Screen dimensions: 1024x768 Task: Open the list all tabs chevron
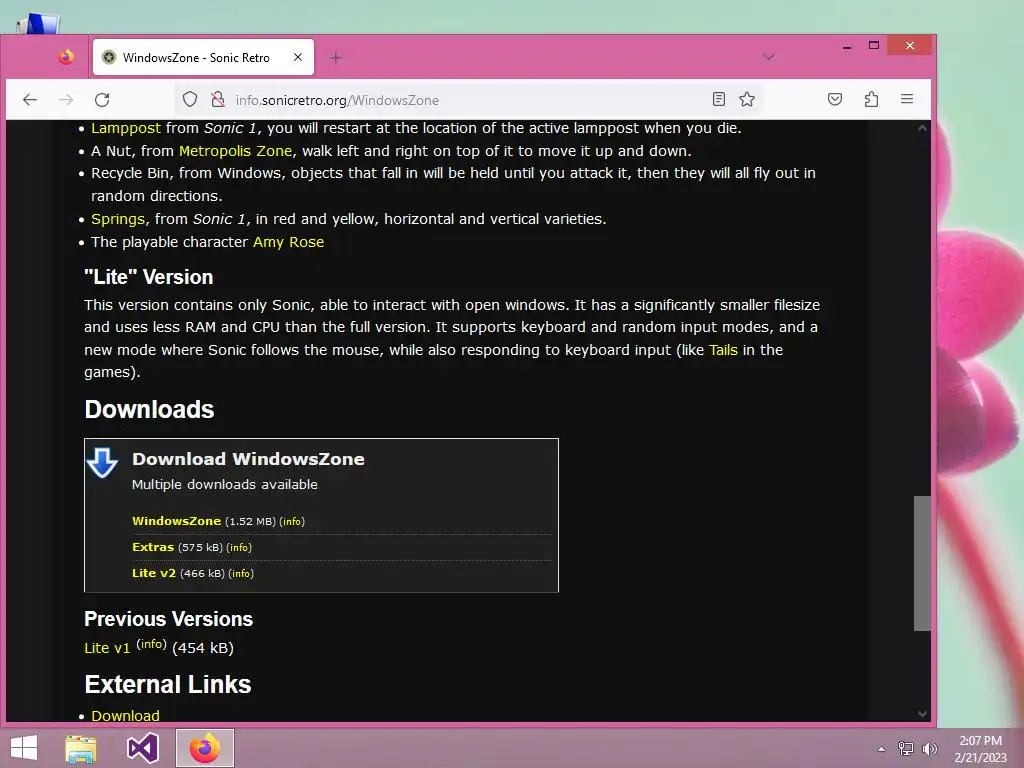[769, 57]
